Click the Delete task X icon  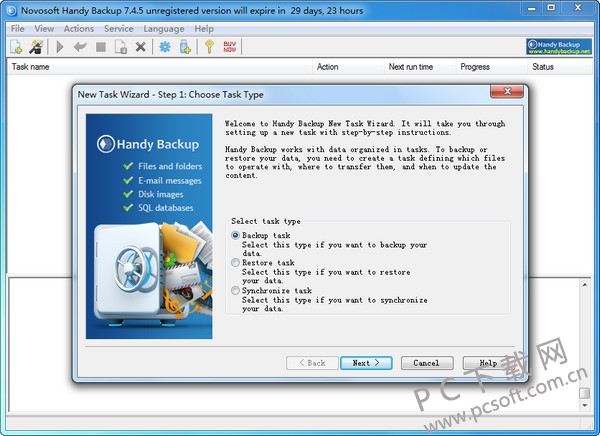click(x=140, y=47)
